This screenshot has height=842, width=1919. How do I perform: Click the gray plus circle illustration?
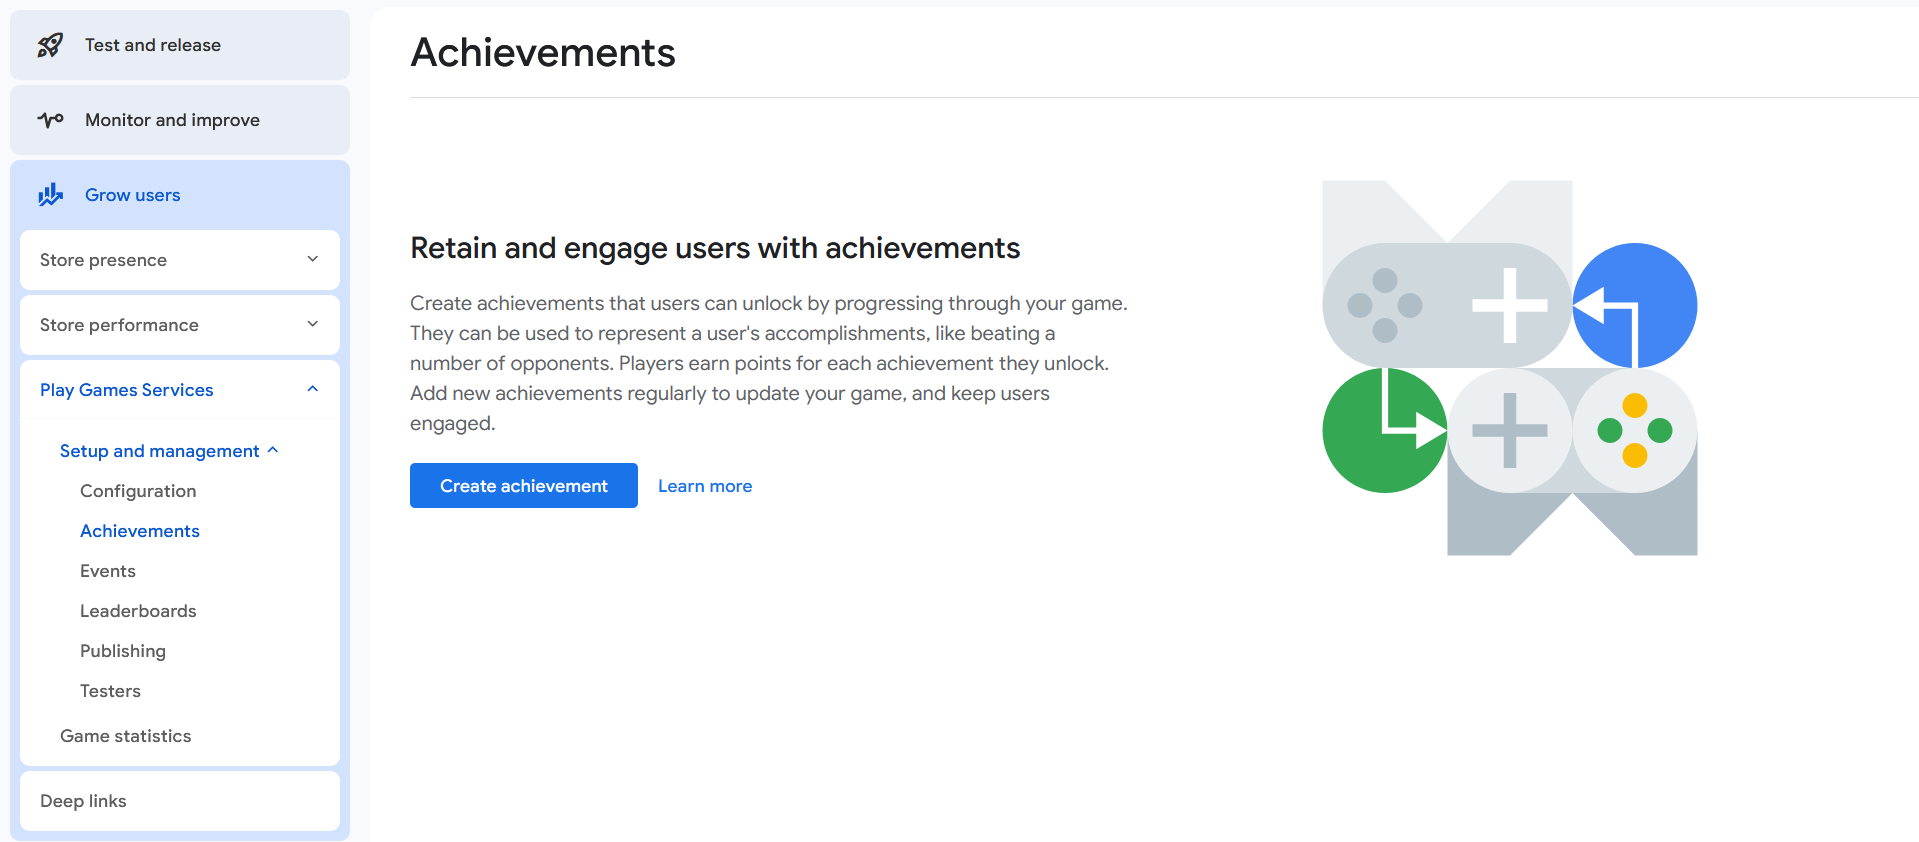[x=1510, y=430]
